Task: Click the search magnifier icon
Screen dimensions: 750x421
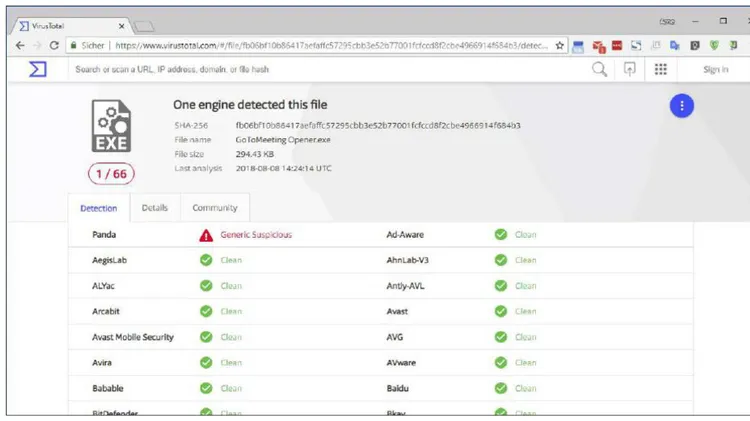Action: [599, 69]
